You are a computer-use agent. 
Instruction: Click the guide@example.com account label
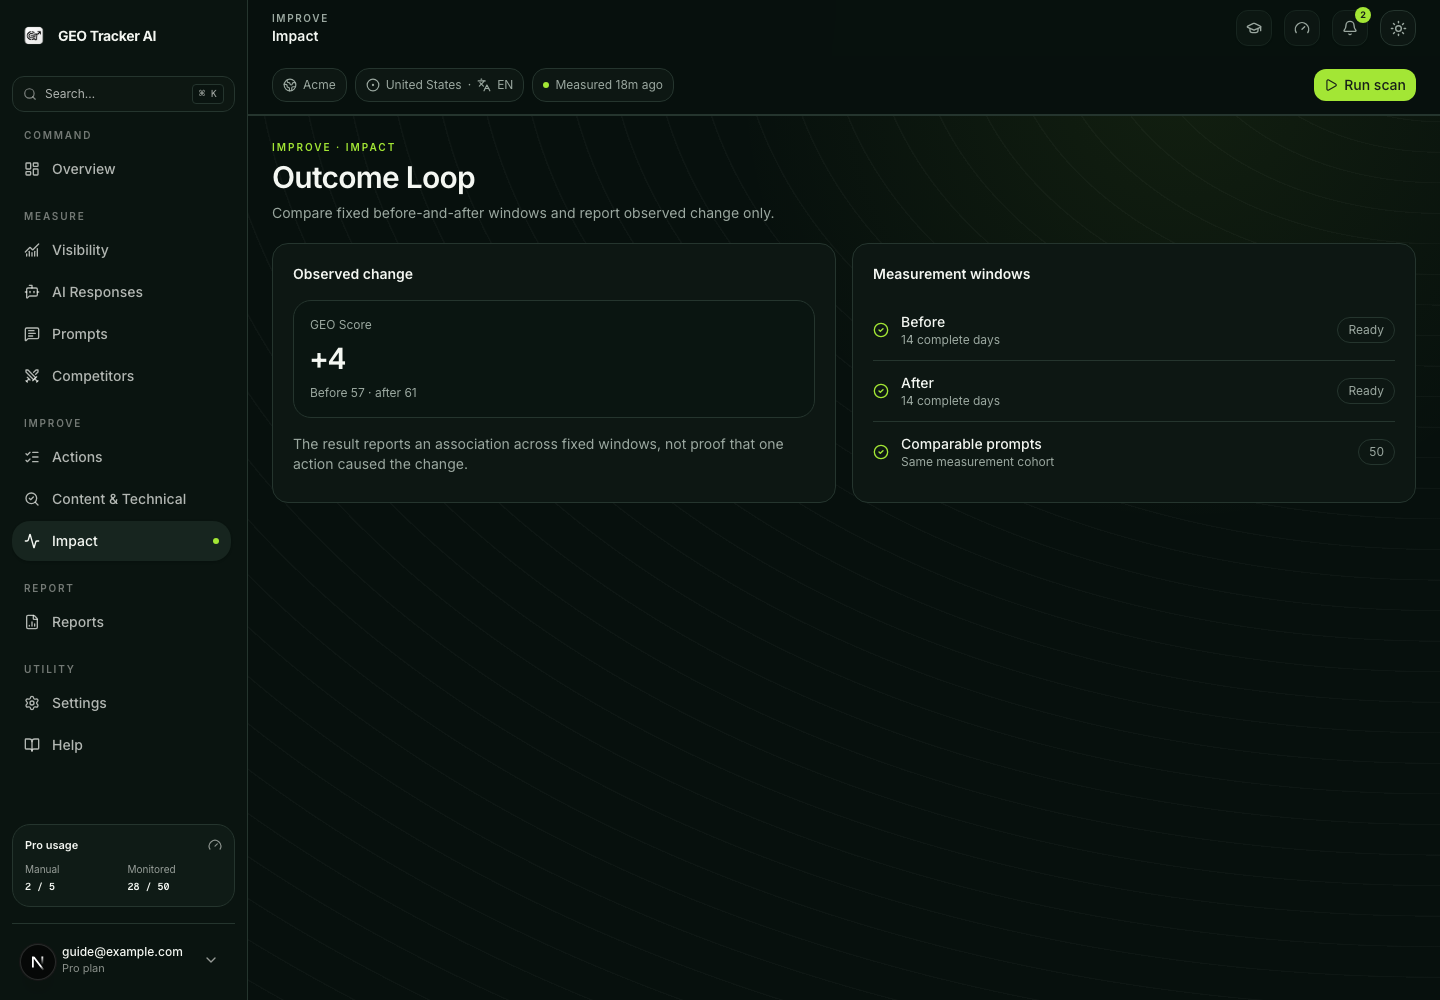pyautogui.click(x=122, y=952)
